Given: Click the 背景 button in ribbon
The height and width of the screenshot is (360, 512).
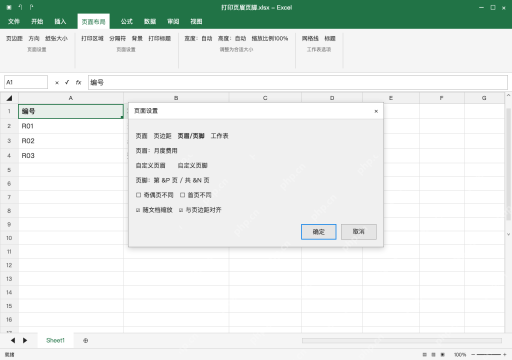Looking at the screenshot, I should [x=137, y=39].
